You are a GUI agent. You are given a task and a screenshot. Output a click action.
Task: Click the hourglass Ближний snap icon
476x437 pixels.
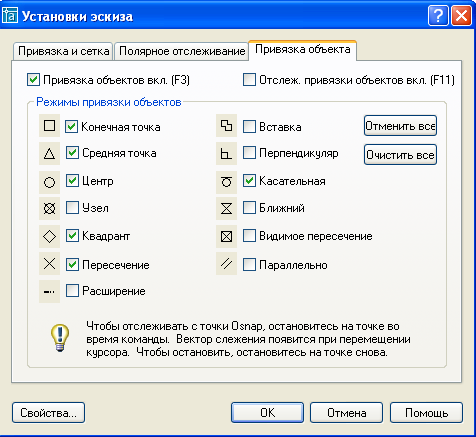pos(226,209)
